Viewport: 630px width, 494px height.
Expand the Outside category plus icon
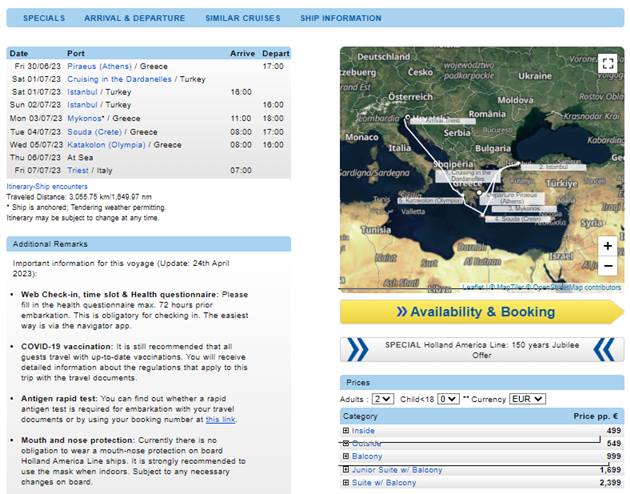(x=346, y=443)
